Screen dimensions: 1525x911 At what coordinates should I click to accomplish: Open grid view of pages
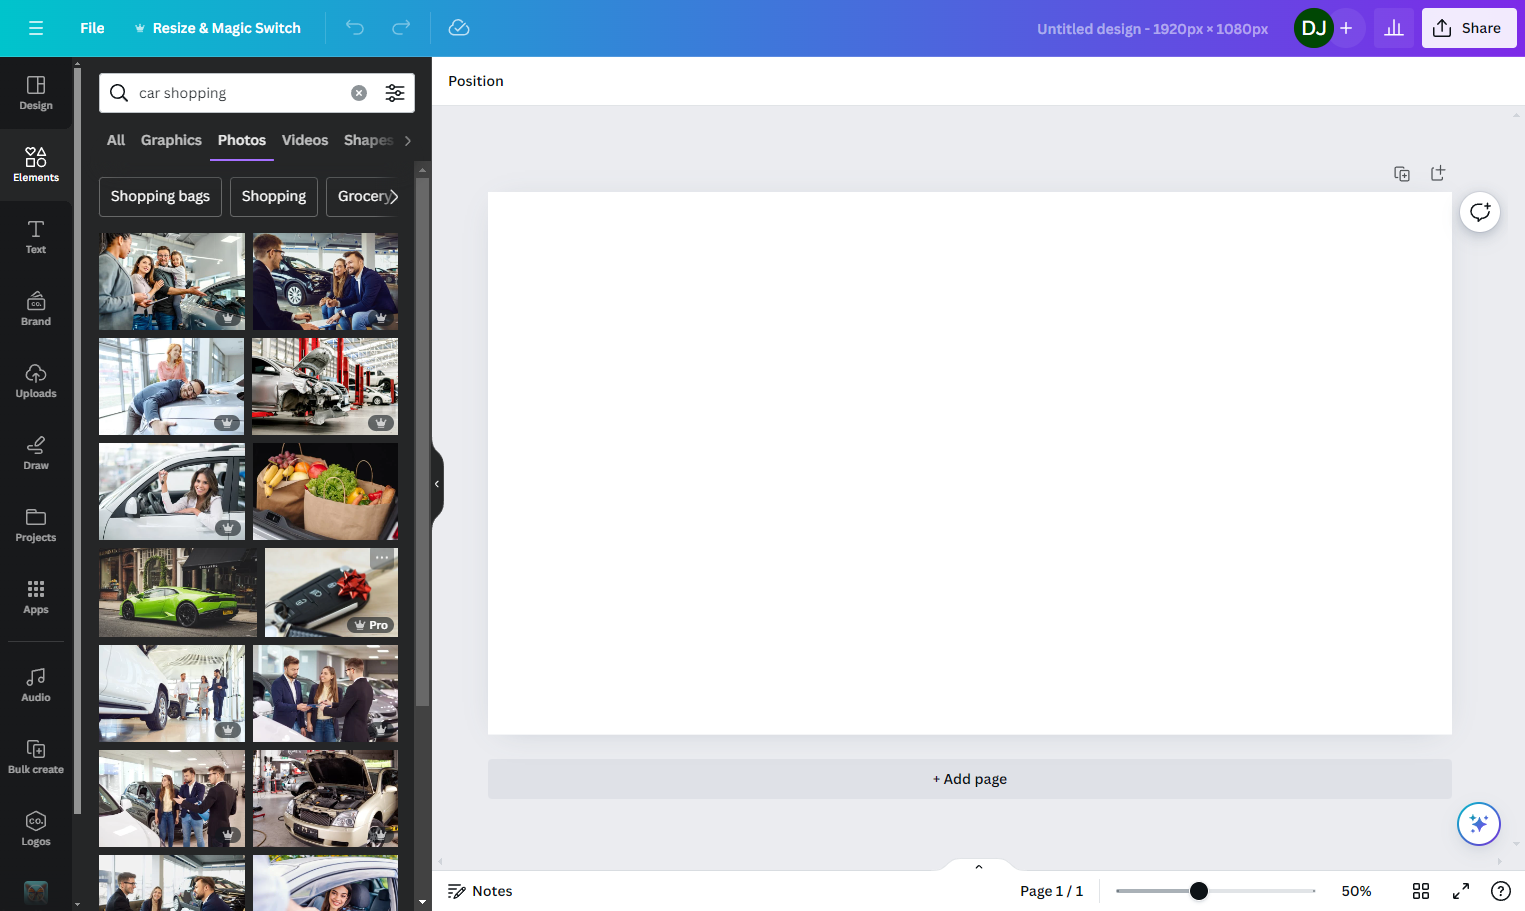tap(1421, 891)
